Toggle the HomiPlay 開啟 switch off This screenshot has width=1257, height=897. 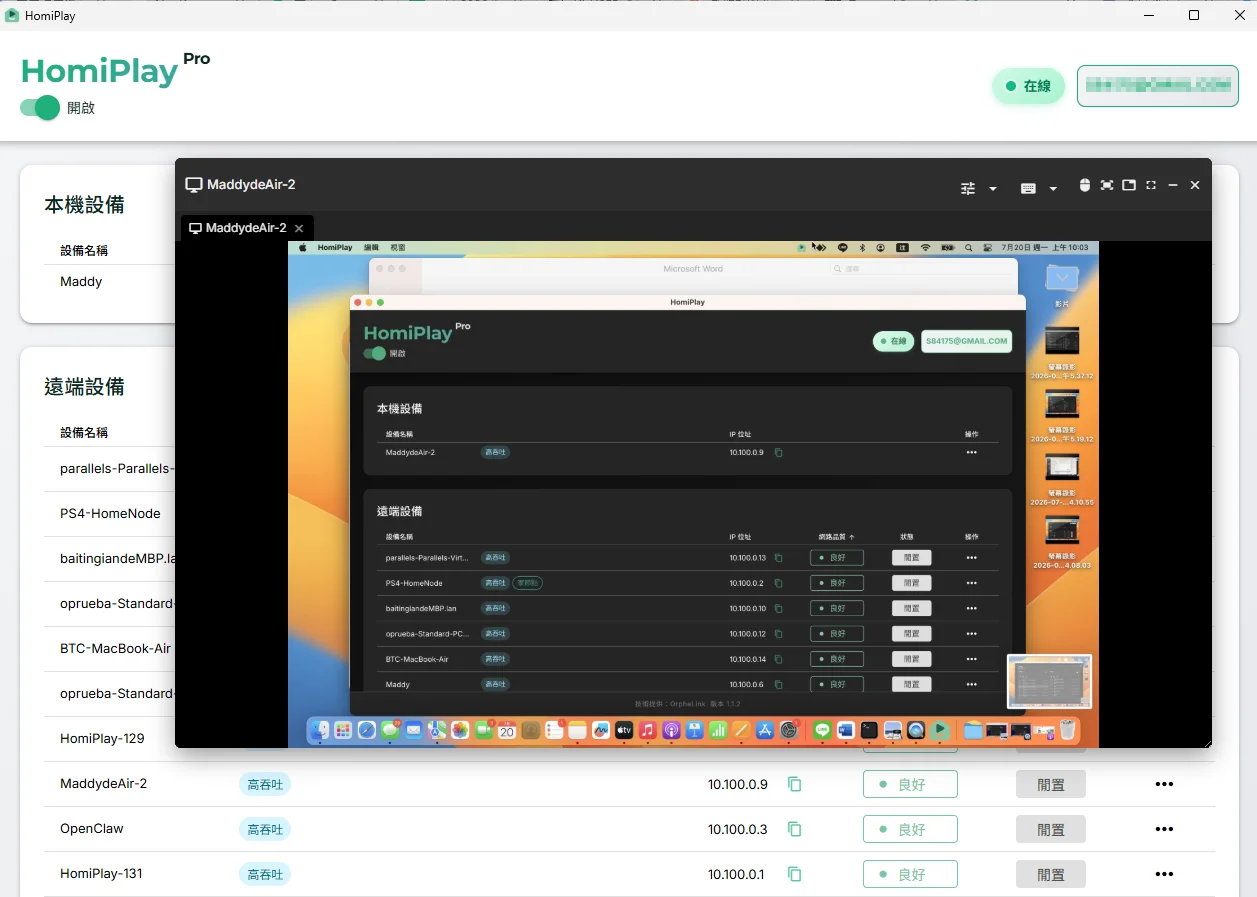pyautogui.click(x=40, y=108)
